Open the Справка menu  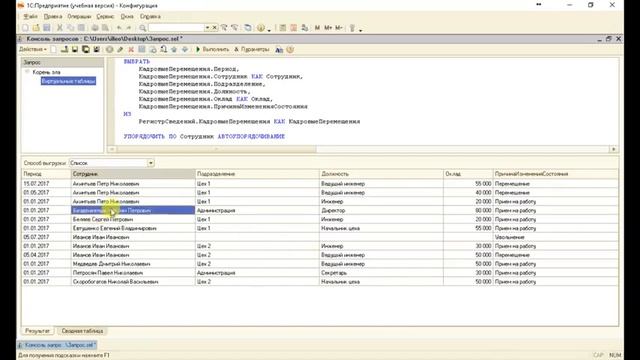coord(150,17)
